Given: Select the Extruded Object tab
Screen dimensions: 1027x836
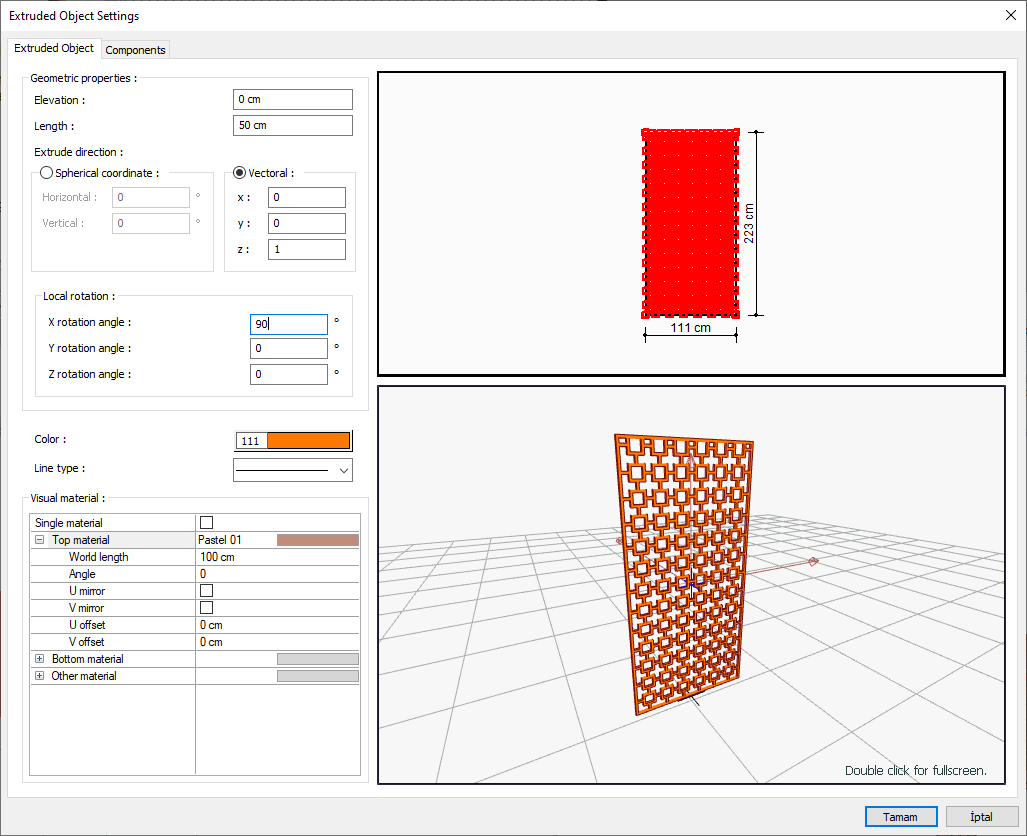Looking at the screenshot, I should click(54, 48).
